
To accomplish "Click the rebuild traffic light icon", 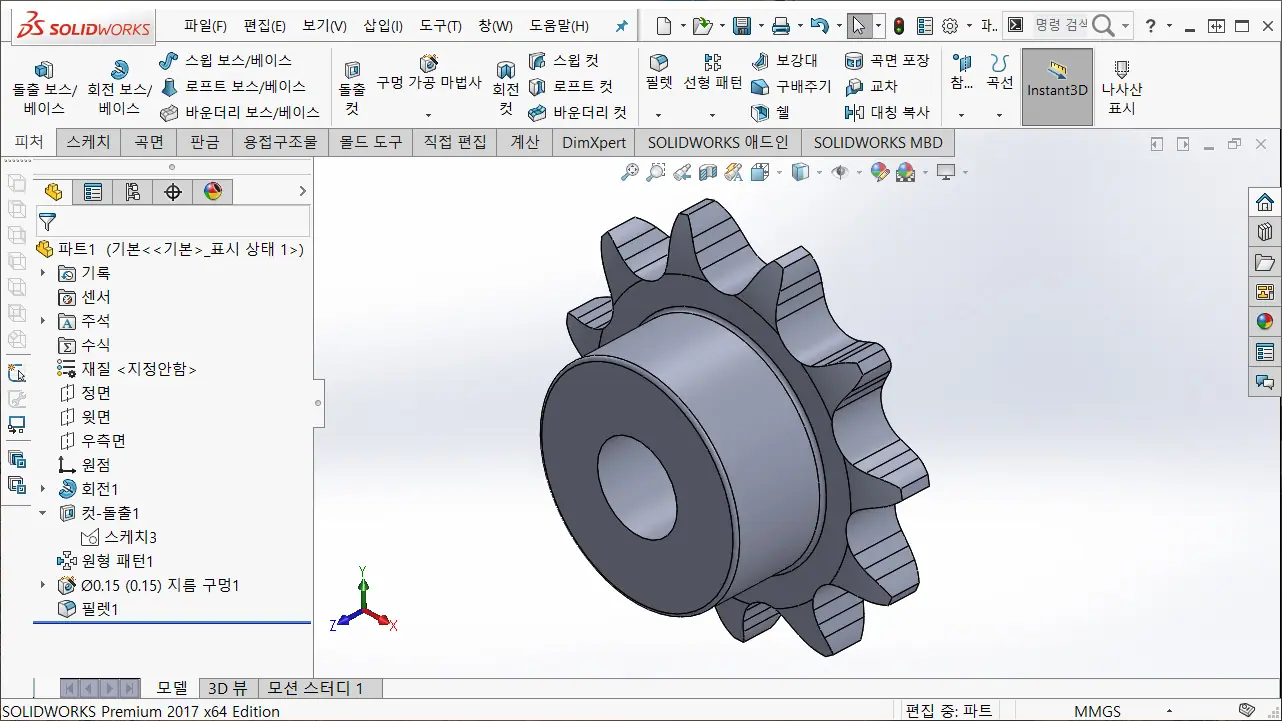I will point(899,26).
